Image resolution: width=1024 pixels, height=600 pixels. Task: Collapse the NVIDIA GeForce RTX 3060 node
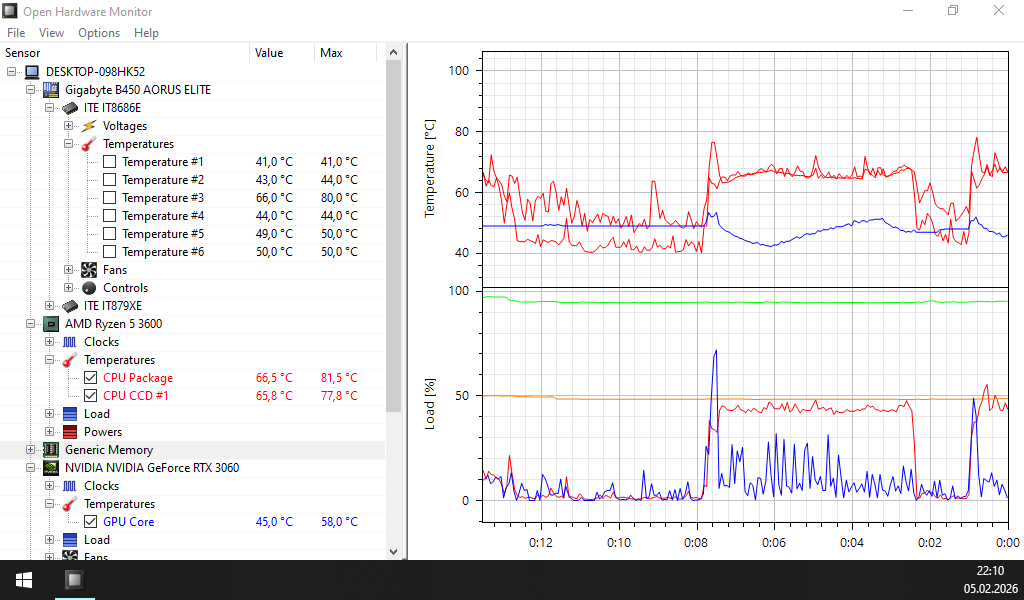[x=30, y=467]
